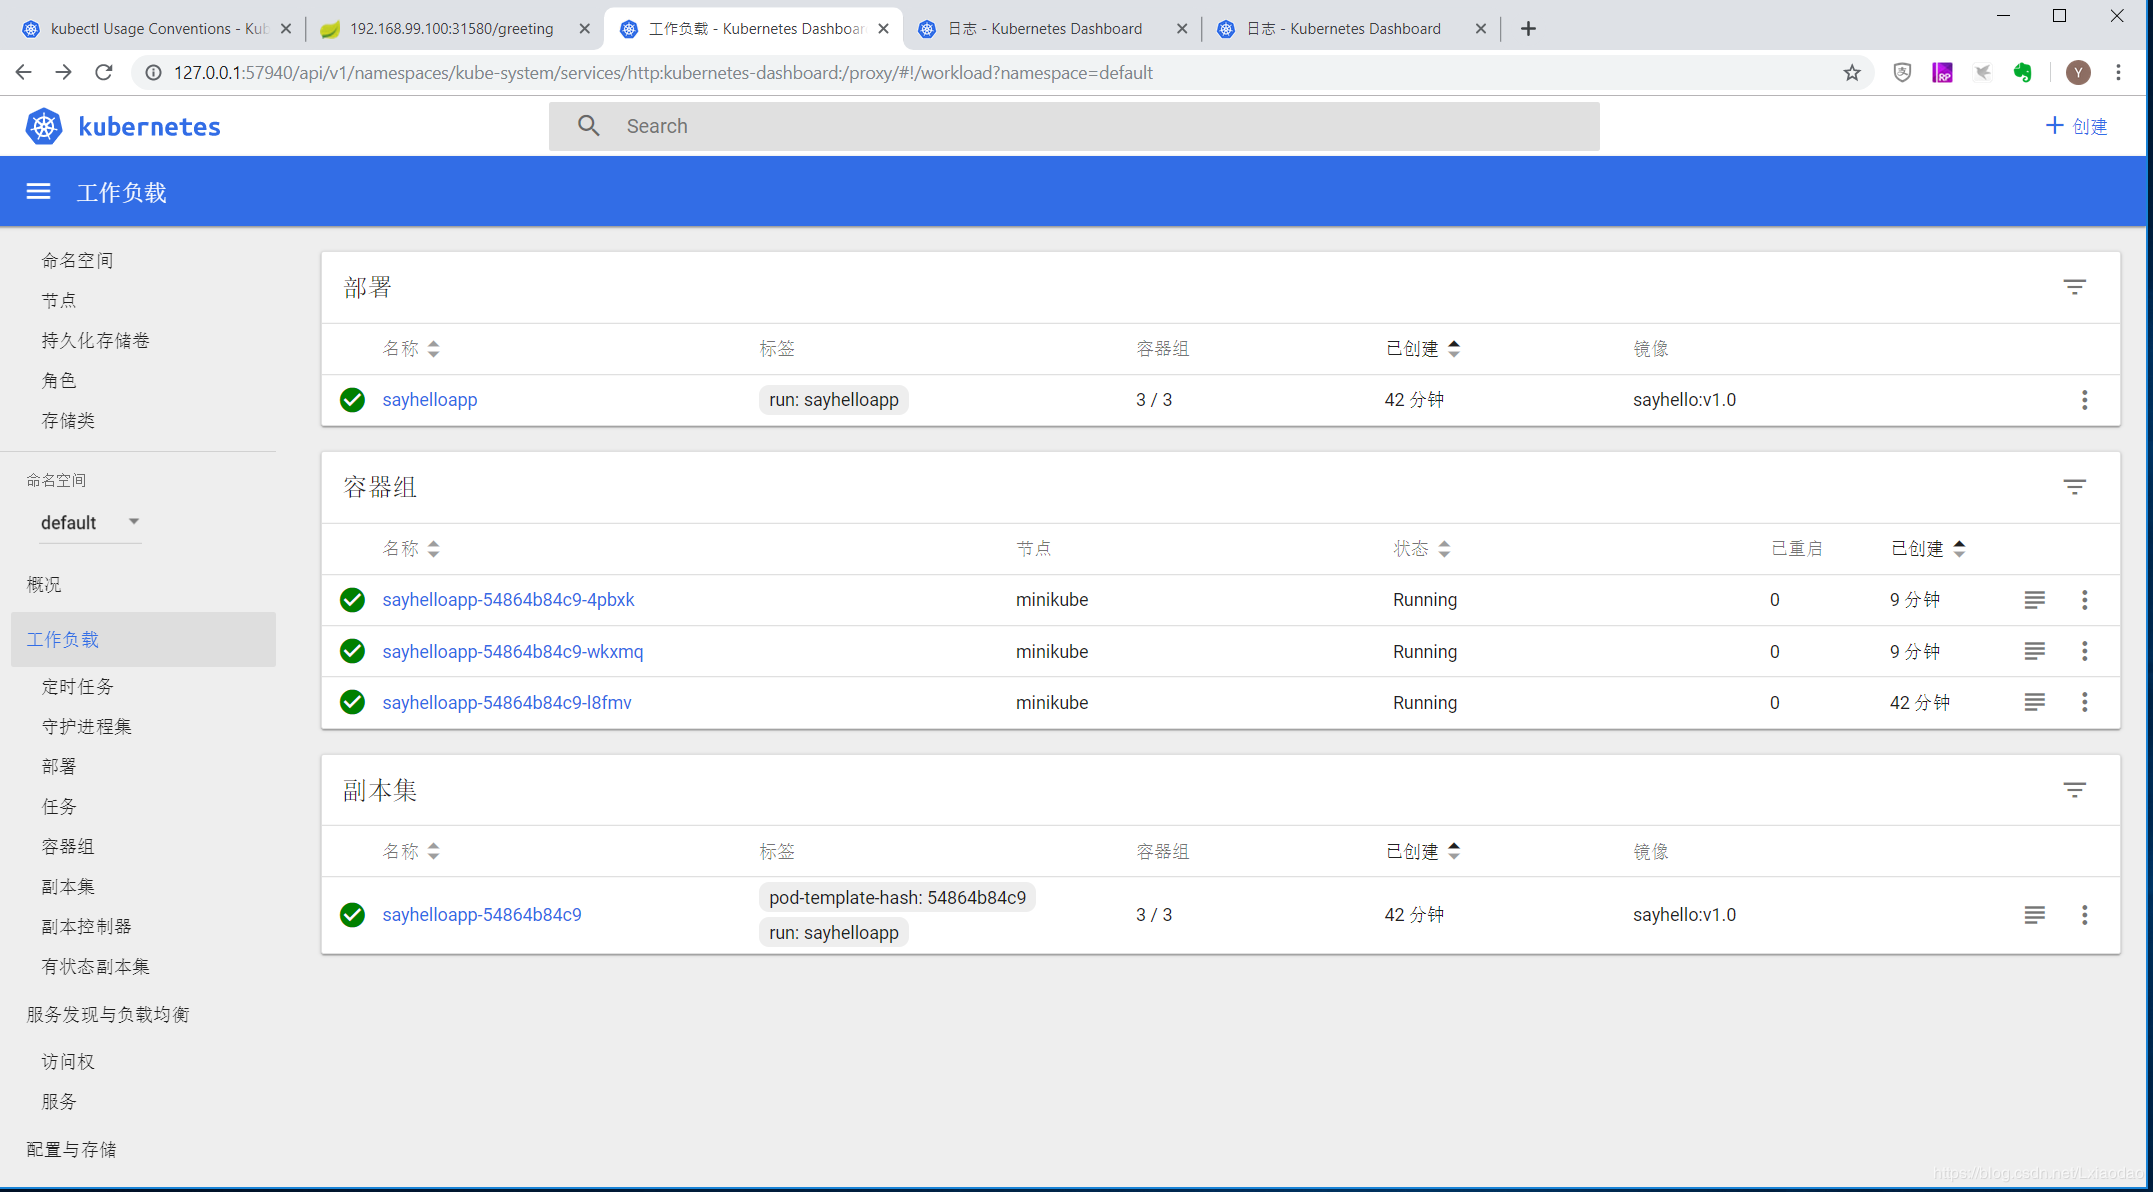Select 容器组 in the sidebar
The image size is (2154, 1192).
point(68,847)
